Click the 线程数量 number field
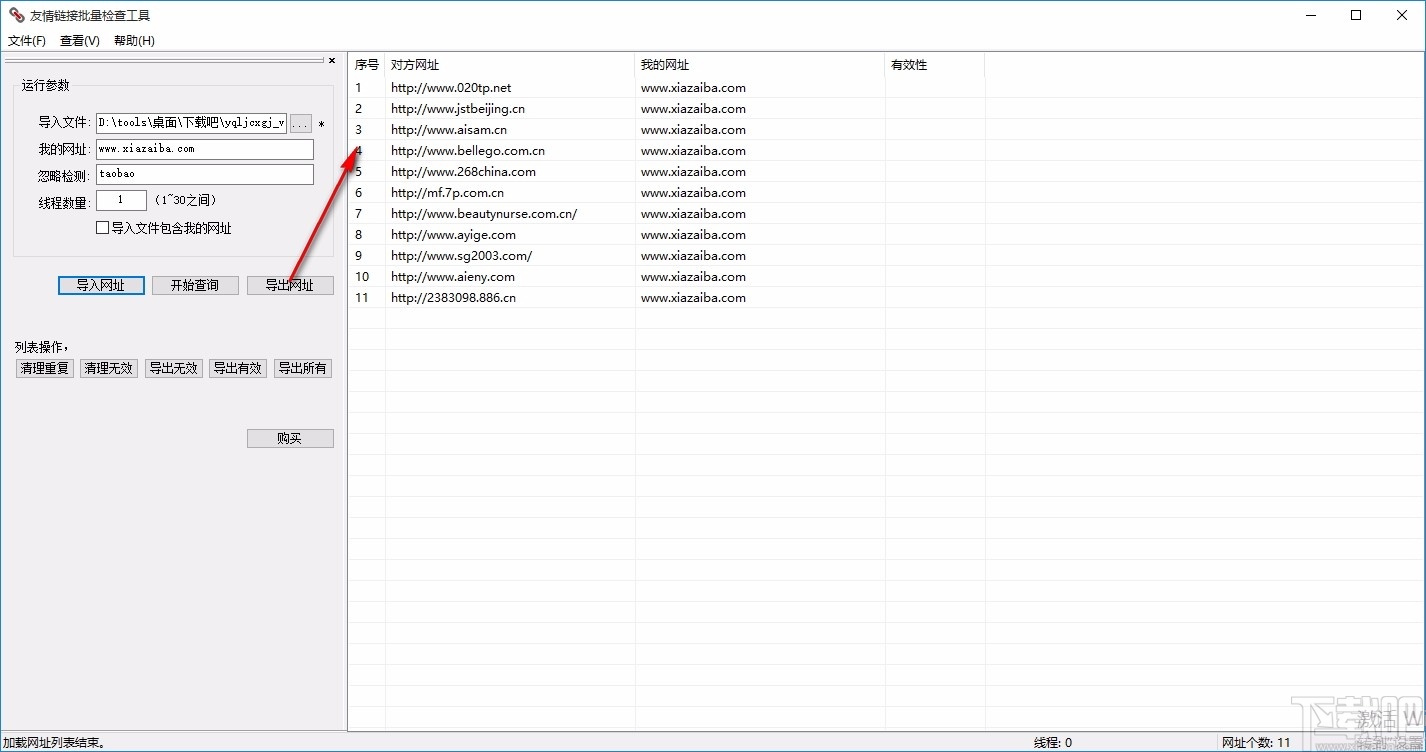This screenshot has height=752, width=1426. pos(121,200)
